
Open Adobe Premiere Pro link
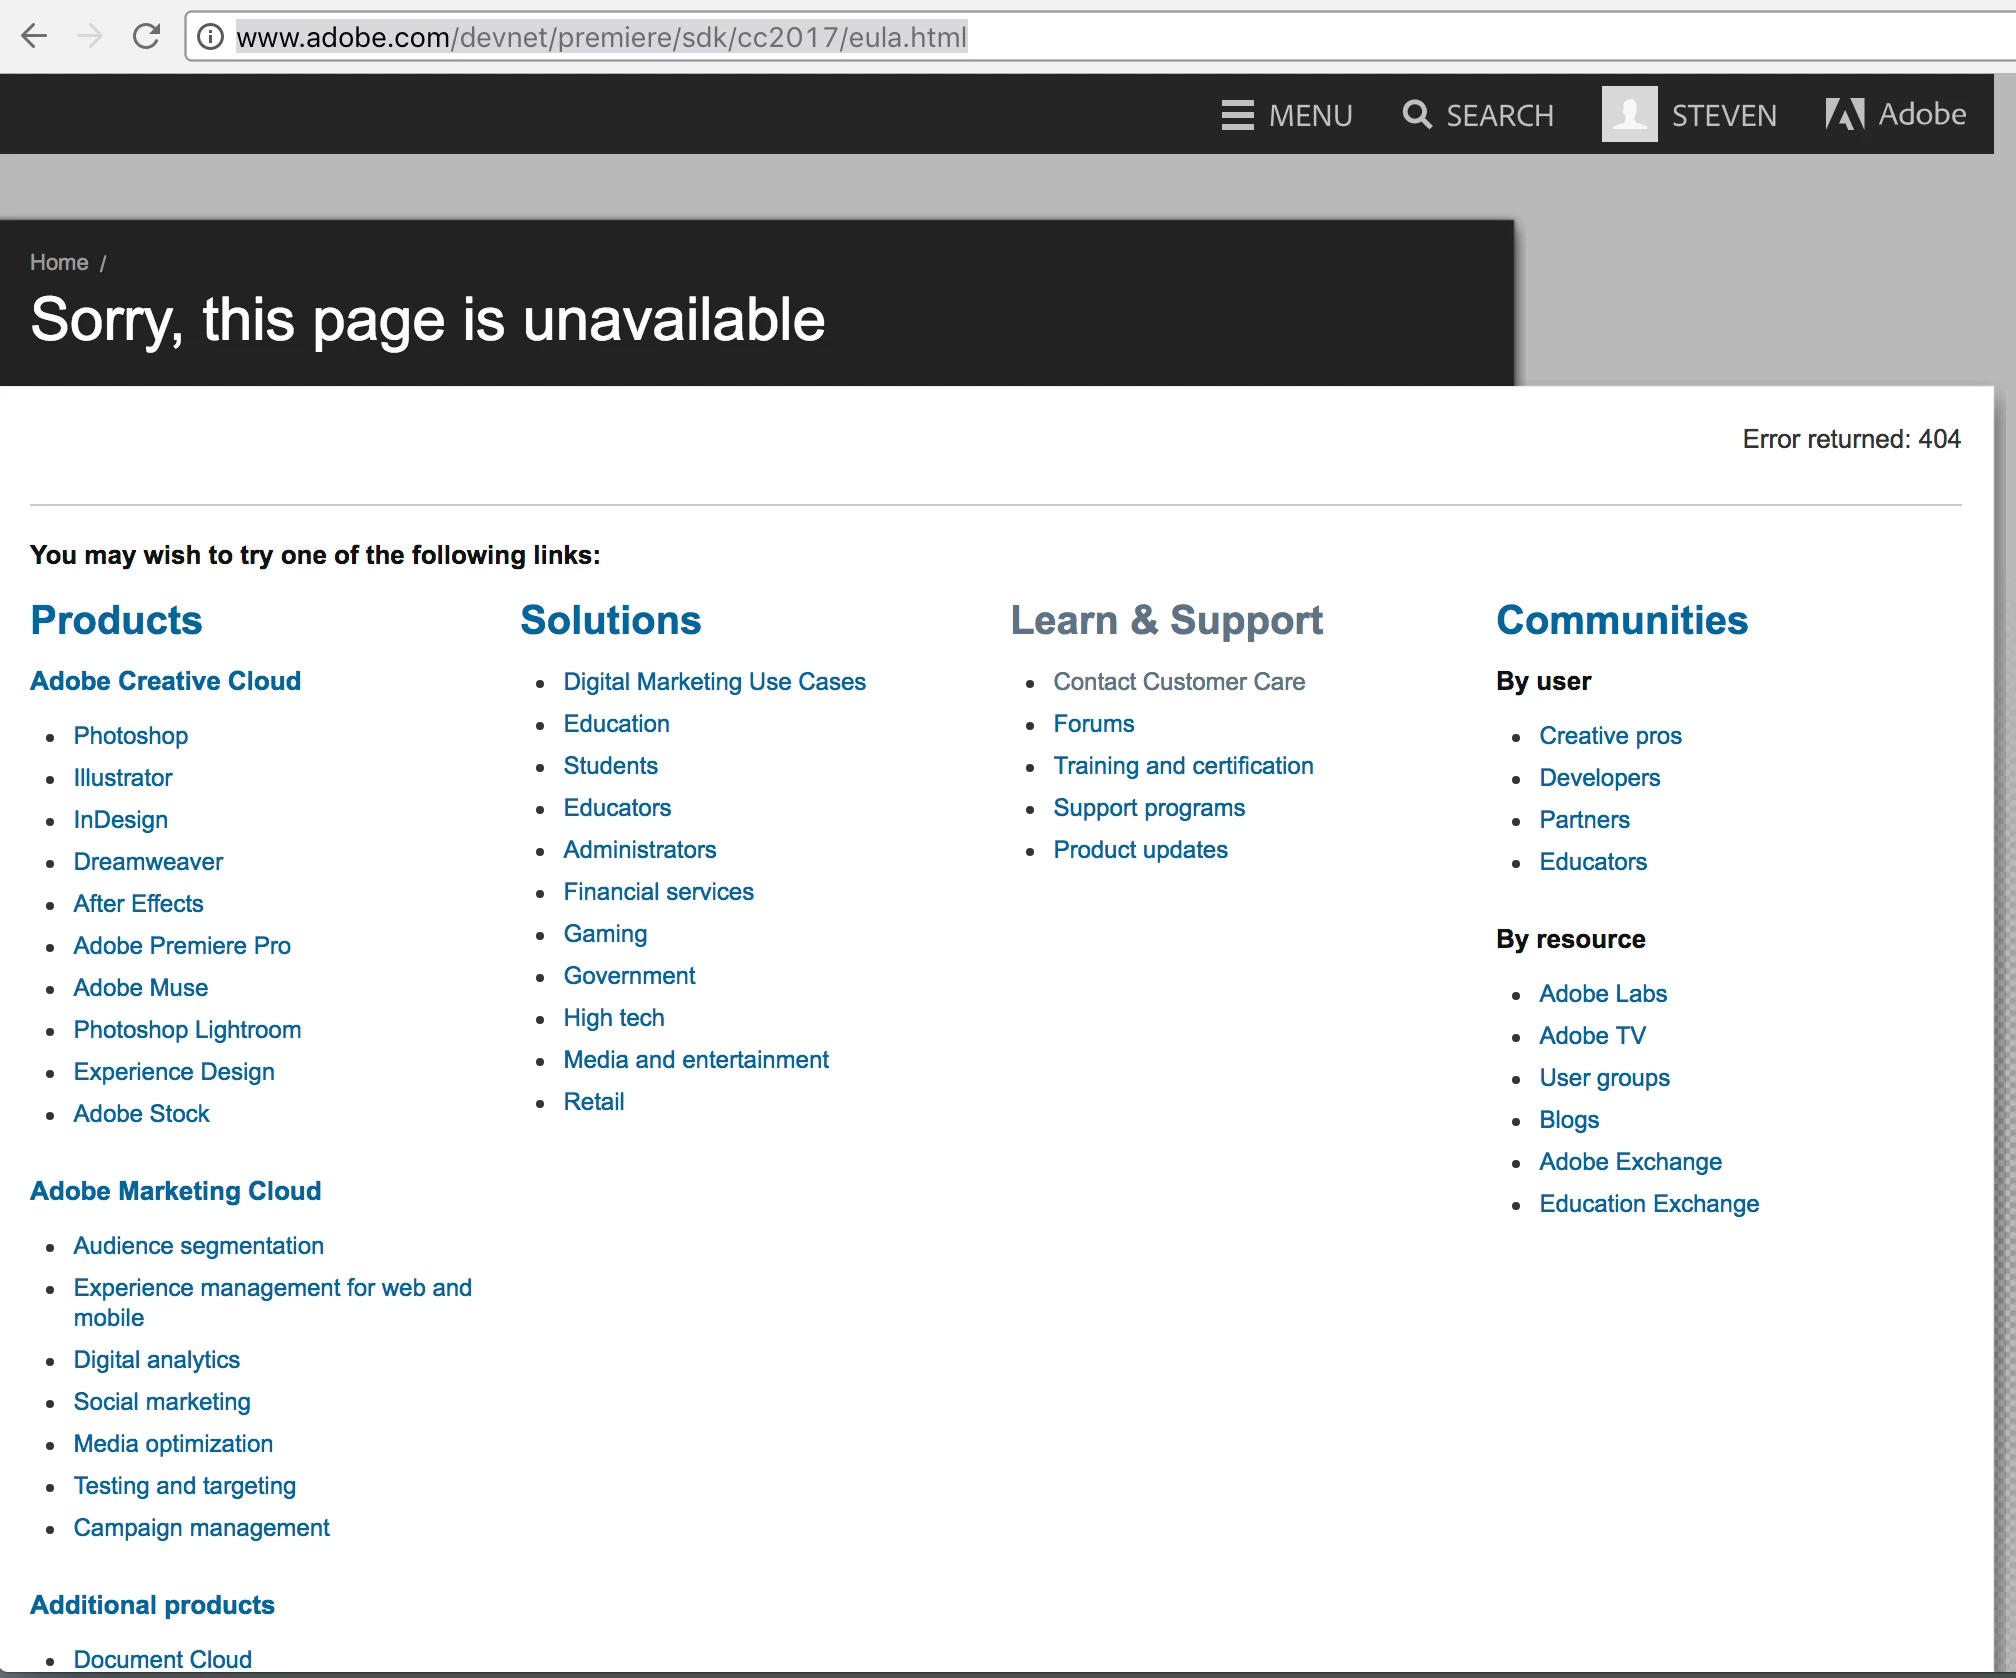click(181, 945)
